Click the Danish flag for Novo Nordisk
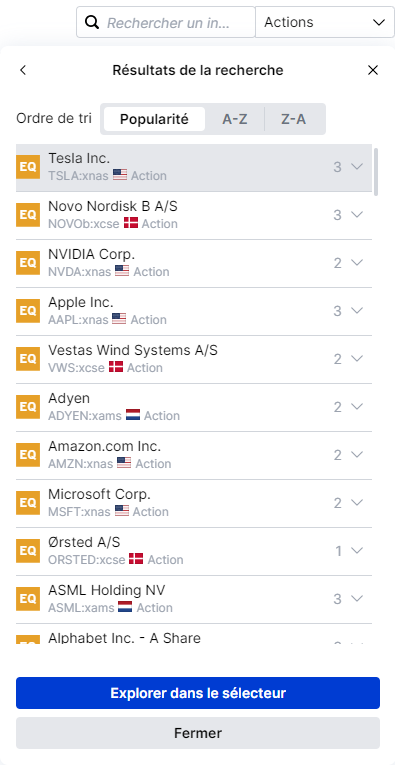Screen dimensions: 395x765 pyautogui.click(x=131, y=223)
